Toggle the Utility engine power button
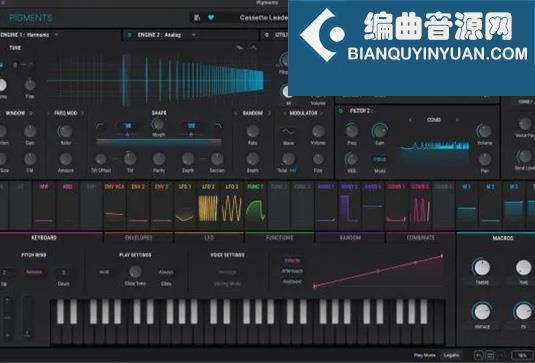 [x=267, y=35]
